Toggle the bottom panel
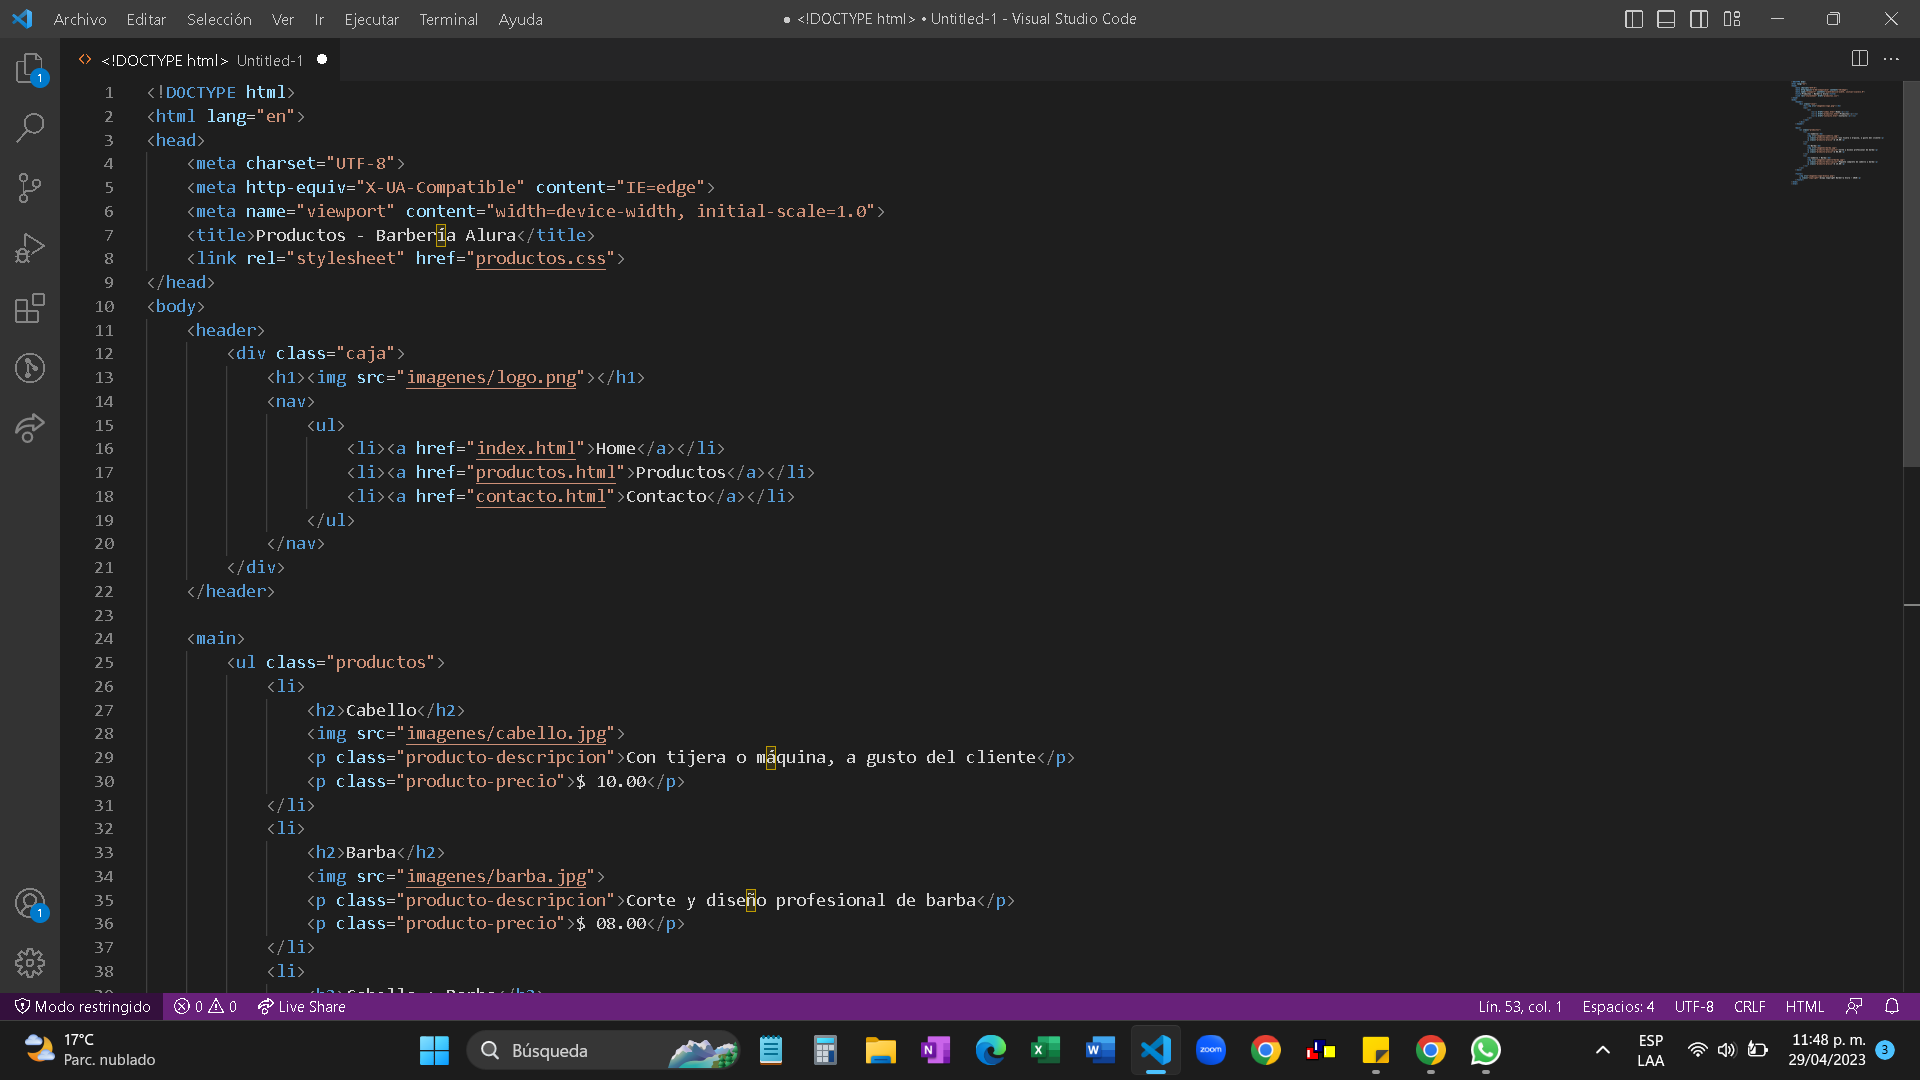Image resolution: width=1920 pixels, height=1080 pixels. click(1666, 19)
